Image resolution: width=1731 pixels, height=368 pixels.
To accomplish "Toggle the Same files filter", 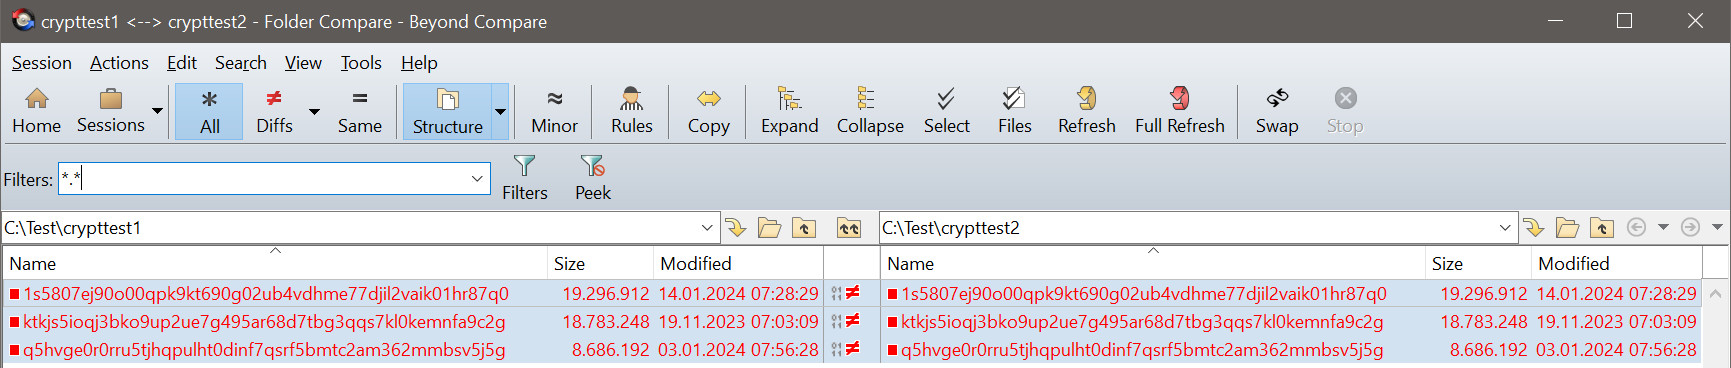I will [360, 111].
